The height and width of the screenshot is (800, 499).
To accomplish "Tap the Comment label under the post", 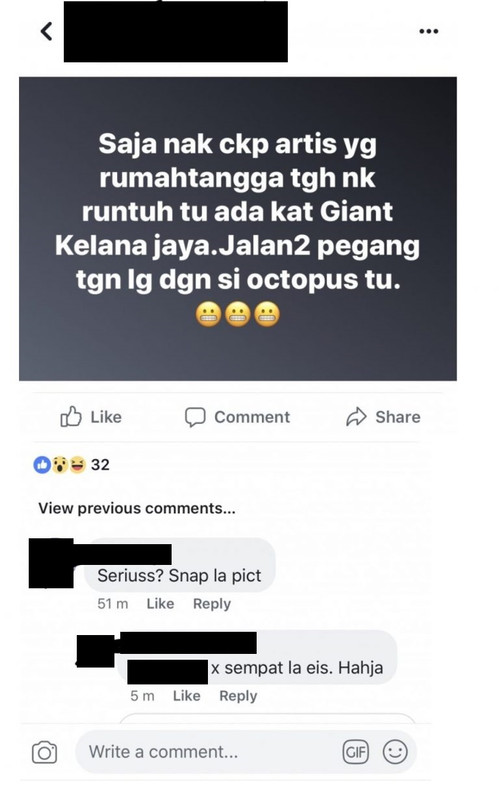I will click(x=252, y=417).
